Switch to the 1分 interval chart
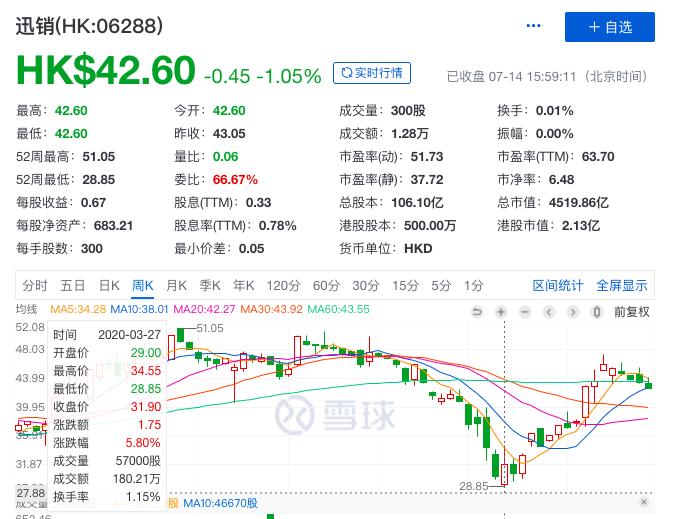The image size is (680, 519). click(x=473, y=285)
